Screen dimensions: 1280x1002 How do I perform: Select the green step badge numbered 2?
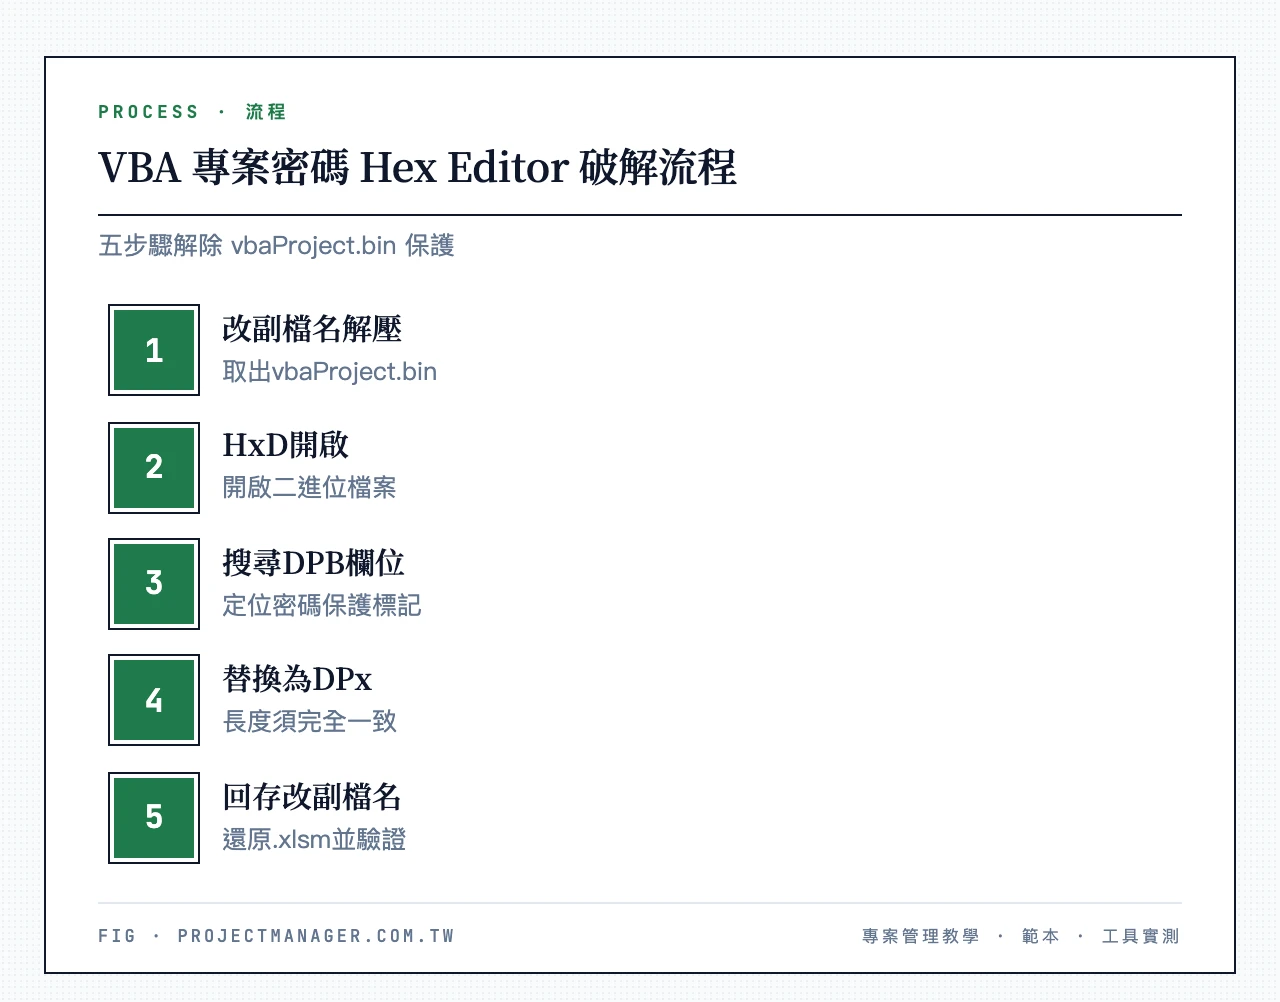click(154, 467)
